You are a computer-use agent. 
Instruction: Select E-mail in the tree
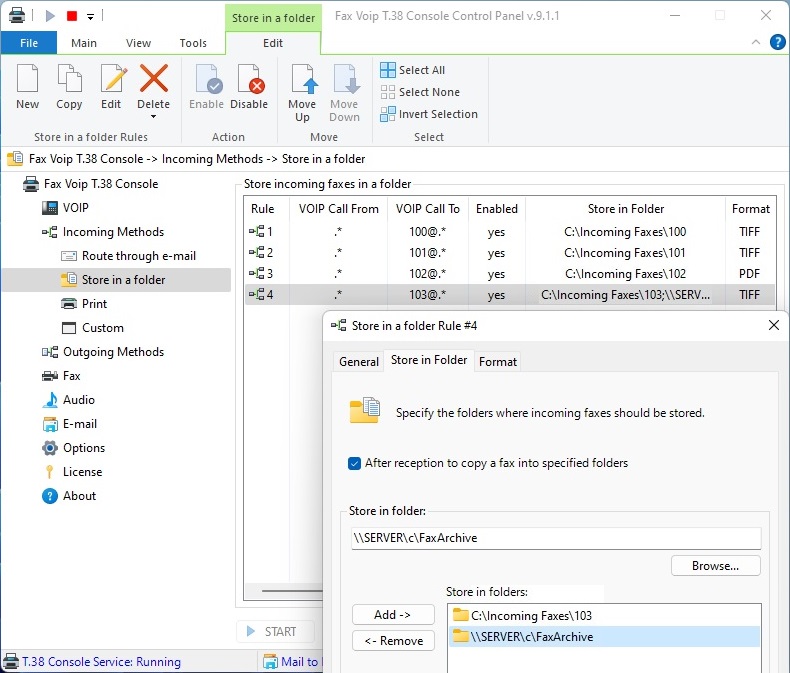coord(70,424)
